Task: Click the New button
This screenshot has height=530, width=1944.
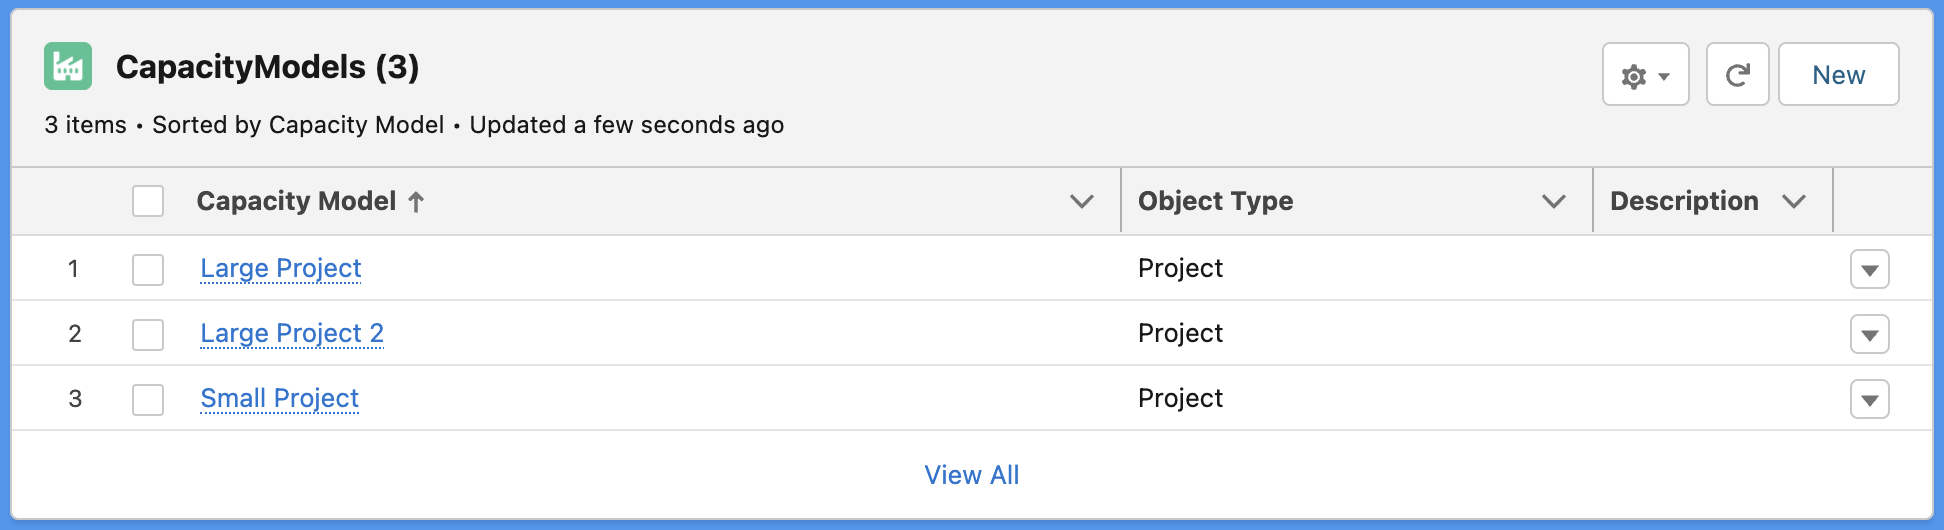Action: 1838,74
